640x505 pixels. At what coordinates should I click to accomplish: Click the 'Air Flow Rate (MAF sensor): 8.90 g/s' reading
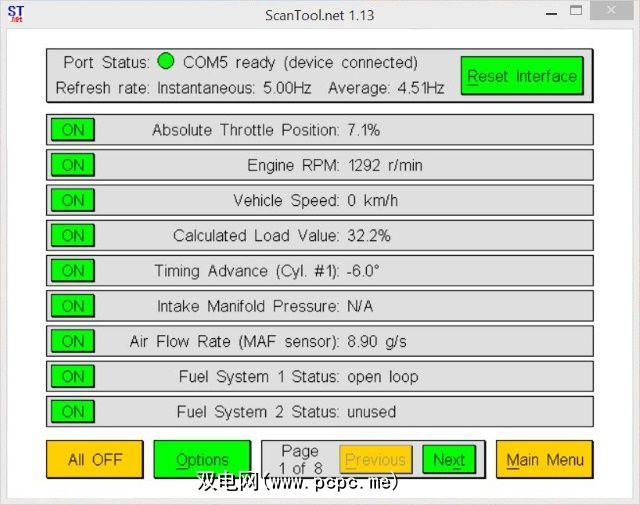(268, 341)
